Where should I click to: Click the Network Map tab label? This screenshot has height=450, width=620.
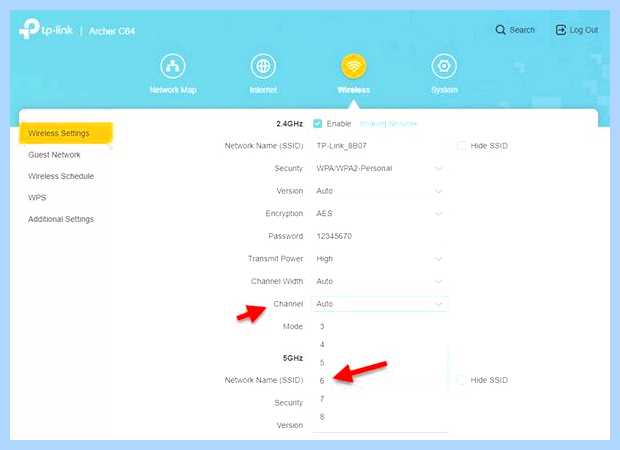click(x=173, y=90)
